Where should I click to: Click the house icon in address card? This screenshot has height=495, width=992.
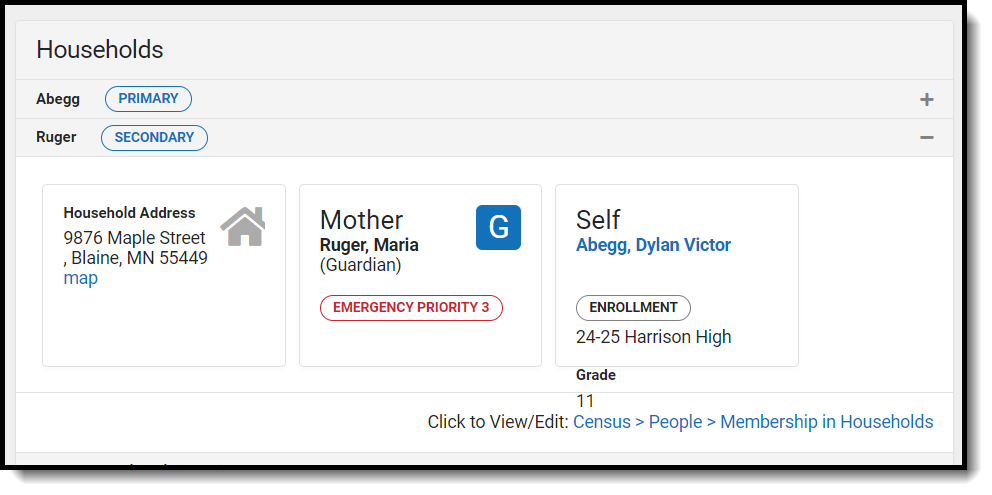click(242, 226)
